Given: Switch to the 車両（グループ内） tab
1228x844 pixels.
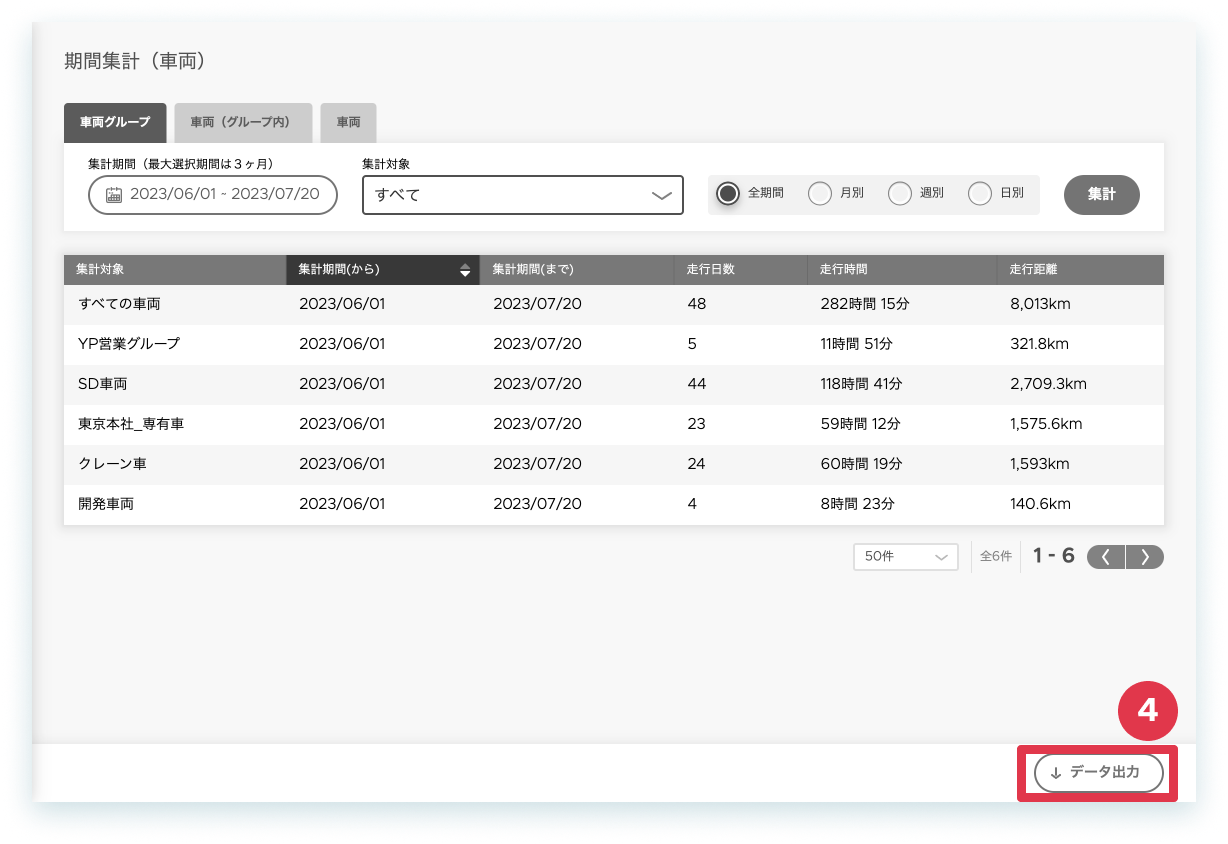Looking at the screenshot, I should pyautogui.click(x=243, y=122).
